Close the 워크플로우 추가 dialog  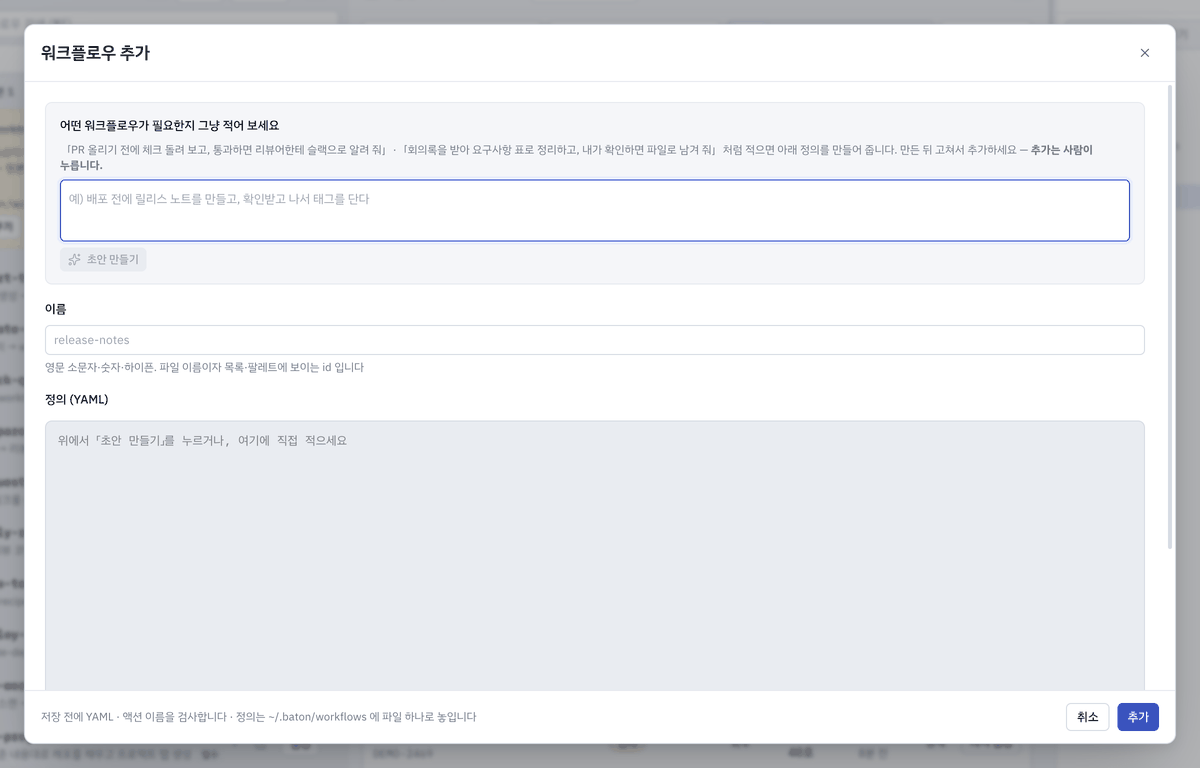pyautogui.click(x=1145, y=53)
